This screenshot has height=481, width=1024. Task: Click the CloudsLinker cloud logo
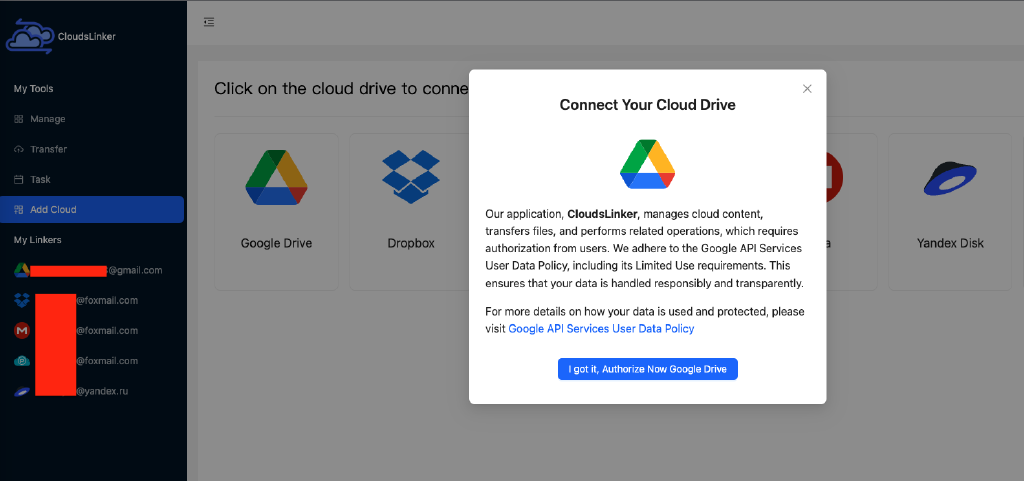(x=31, y=37)
